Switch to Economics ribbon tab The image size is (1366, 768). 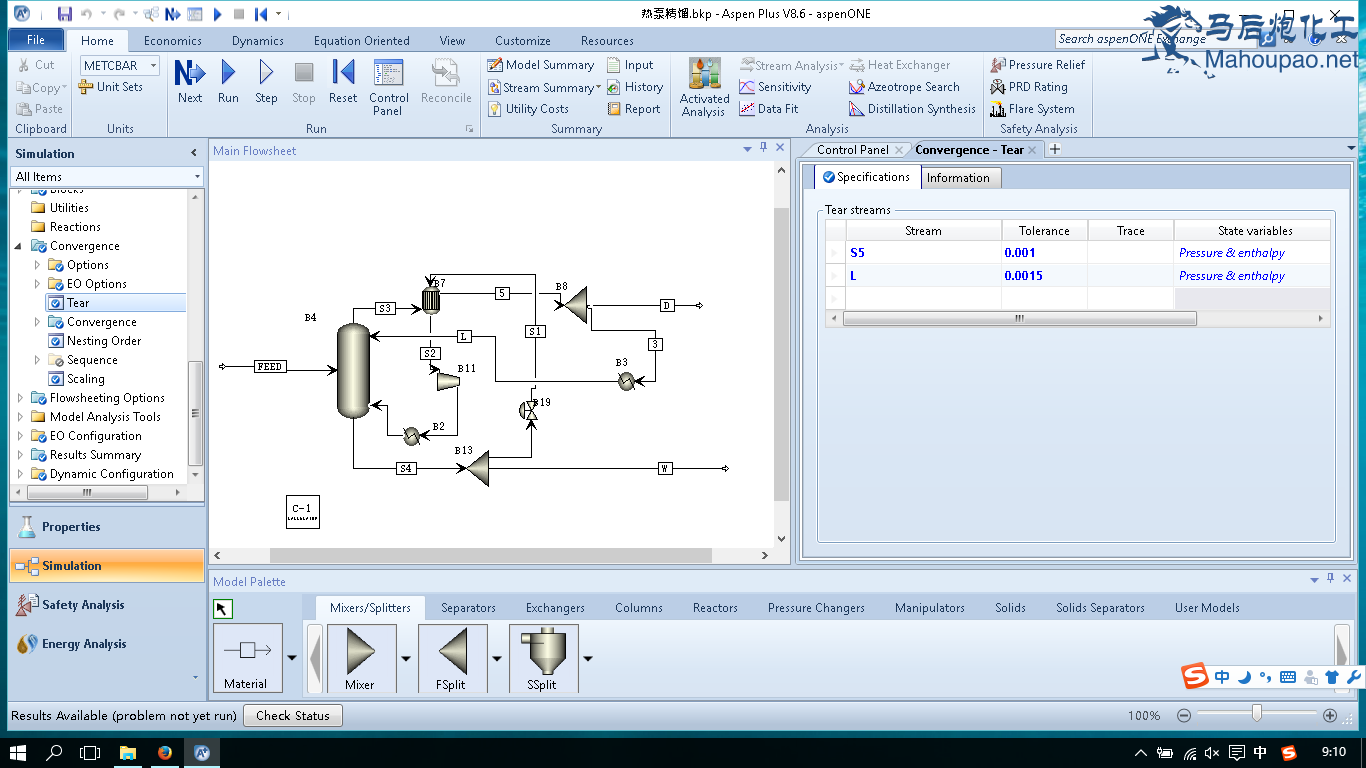[173, 41]
